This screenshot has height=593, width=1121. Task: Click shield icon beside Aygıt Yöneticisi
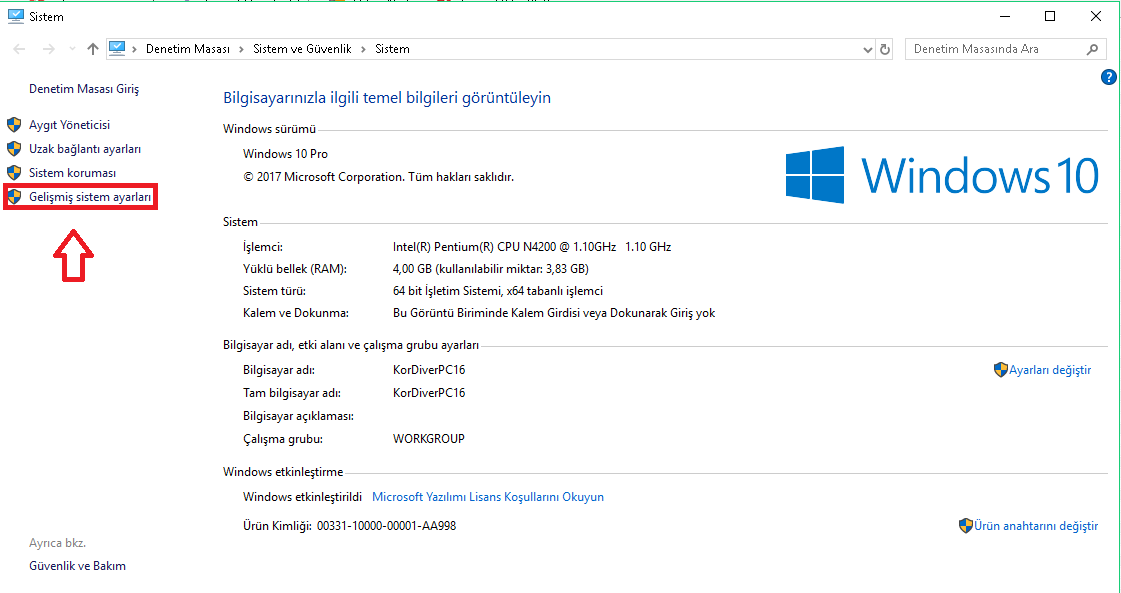pos(14,125)
